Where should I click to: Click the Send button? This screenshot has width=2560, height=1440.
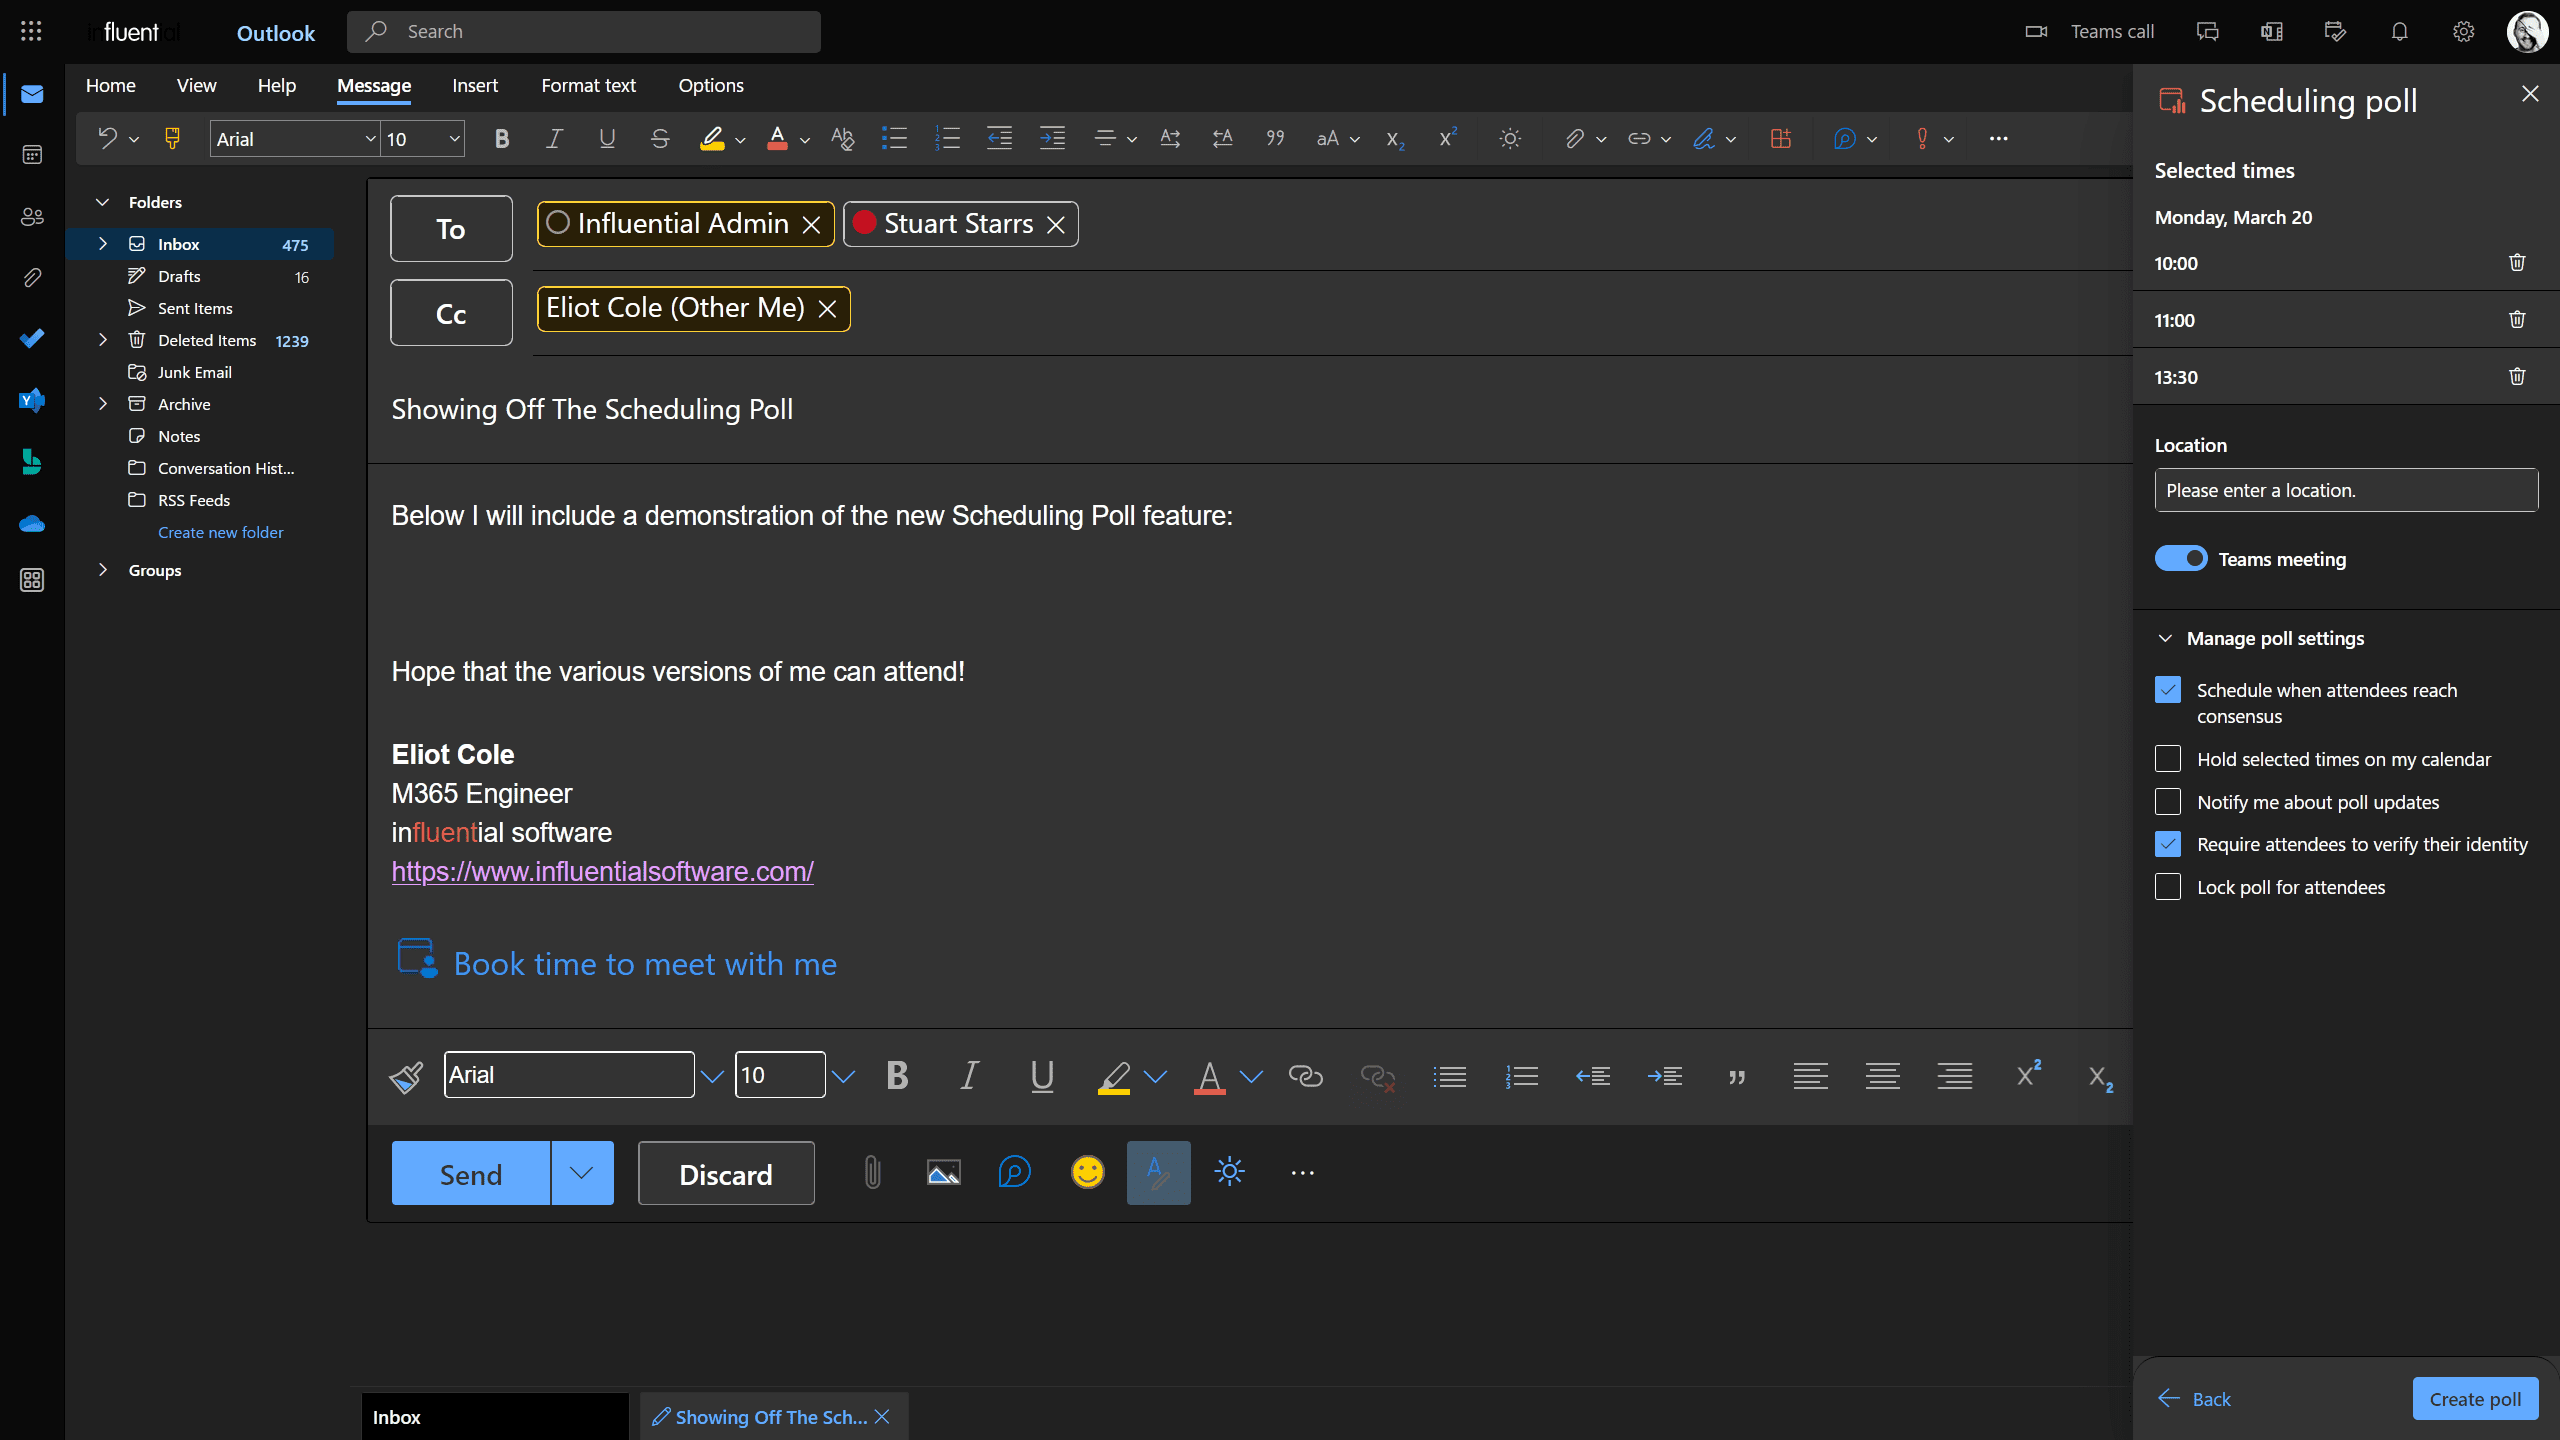[471, 1173]
